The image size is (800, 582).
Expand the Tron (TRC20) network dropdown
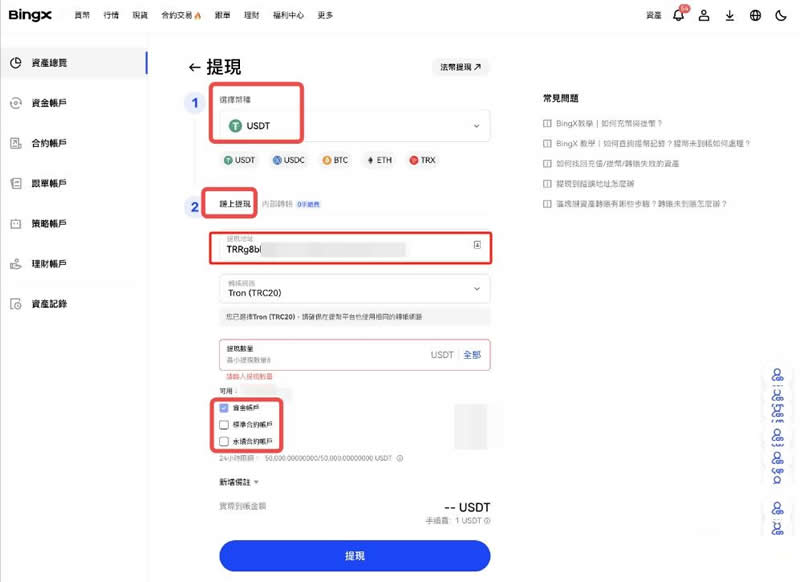[x=354, y=290]
